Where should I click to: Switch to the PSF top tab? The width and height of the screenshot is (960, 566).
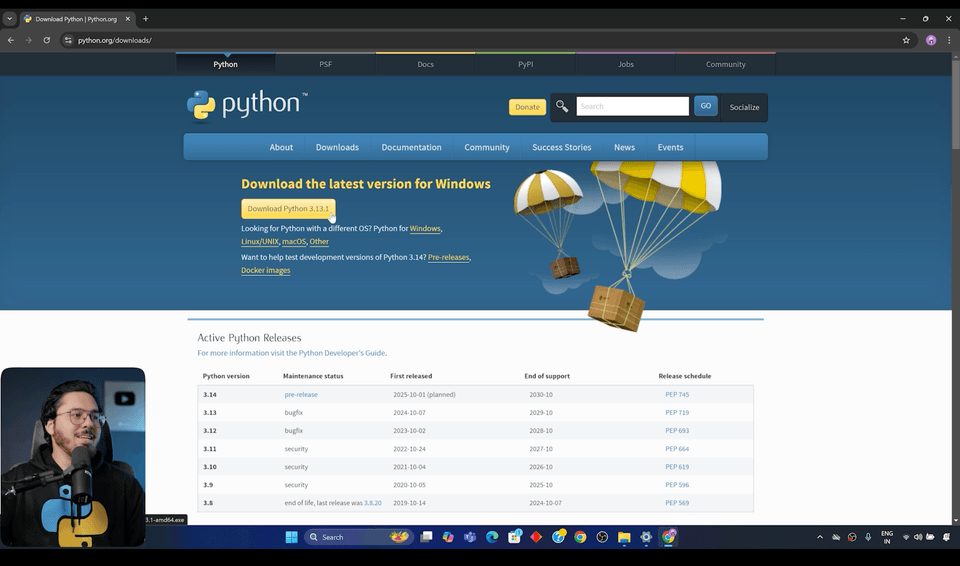[x=325, y=64]
